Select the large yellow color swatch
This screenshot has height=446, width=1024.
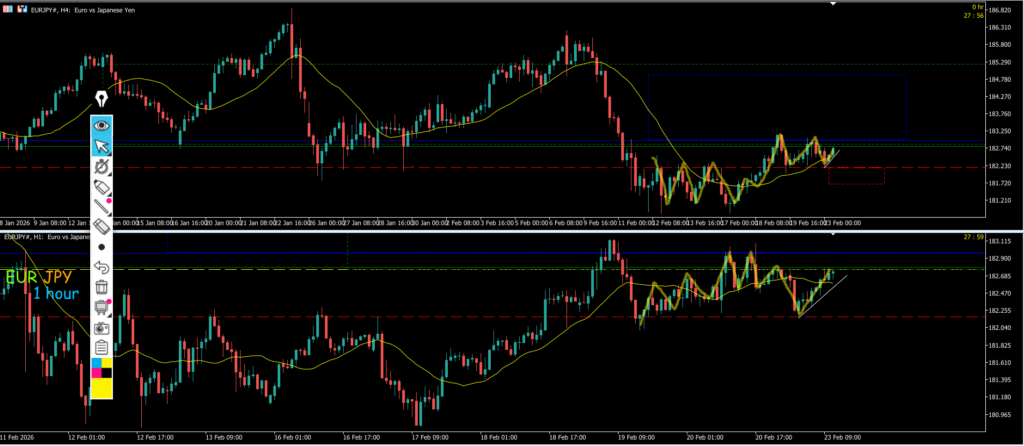[101, 388]
